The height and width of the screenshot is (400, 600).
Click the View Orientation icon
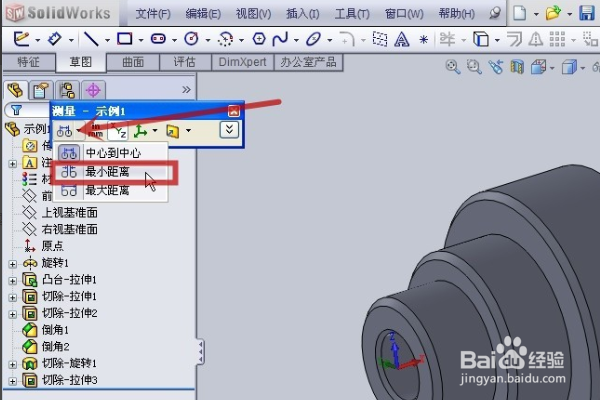[538, 67]
